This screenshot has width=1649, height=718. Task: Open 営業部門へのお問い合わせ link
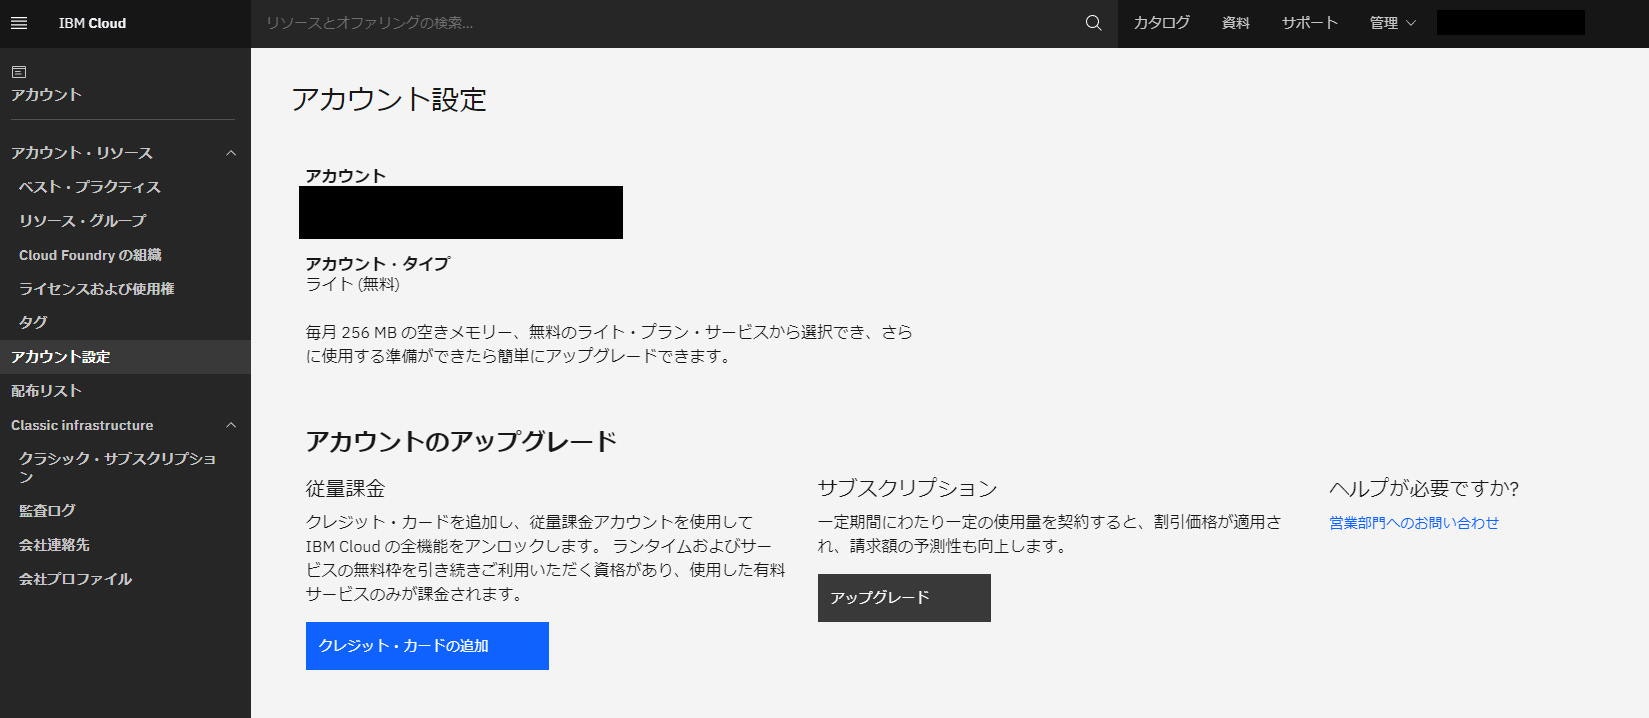pyautogui.click(x=1414, y=523)
